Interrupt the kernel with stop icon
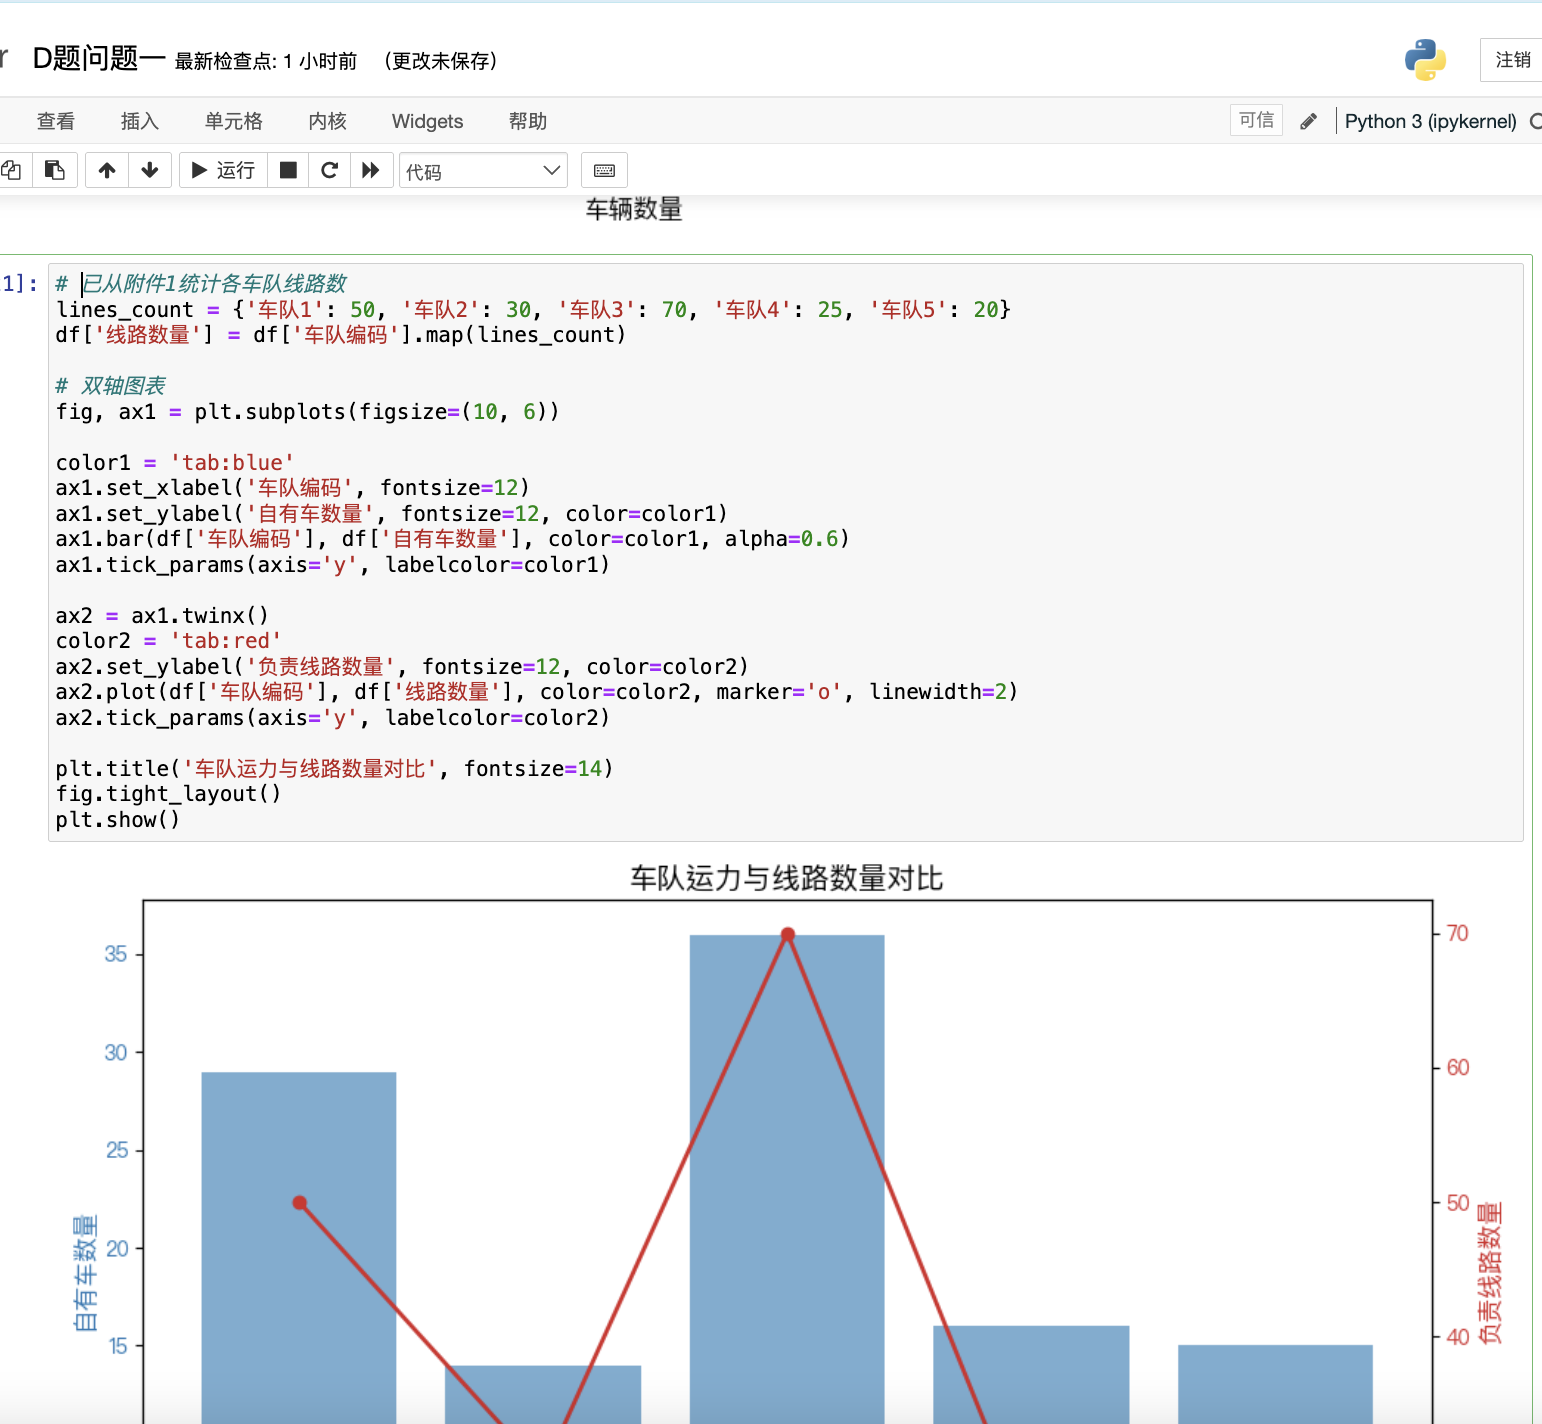The height and width of the screenshot is (1424, 1542). (x=288, y=170)
